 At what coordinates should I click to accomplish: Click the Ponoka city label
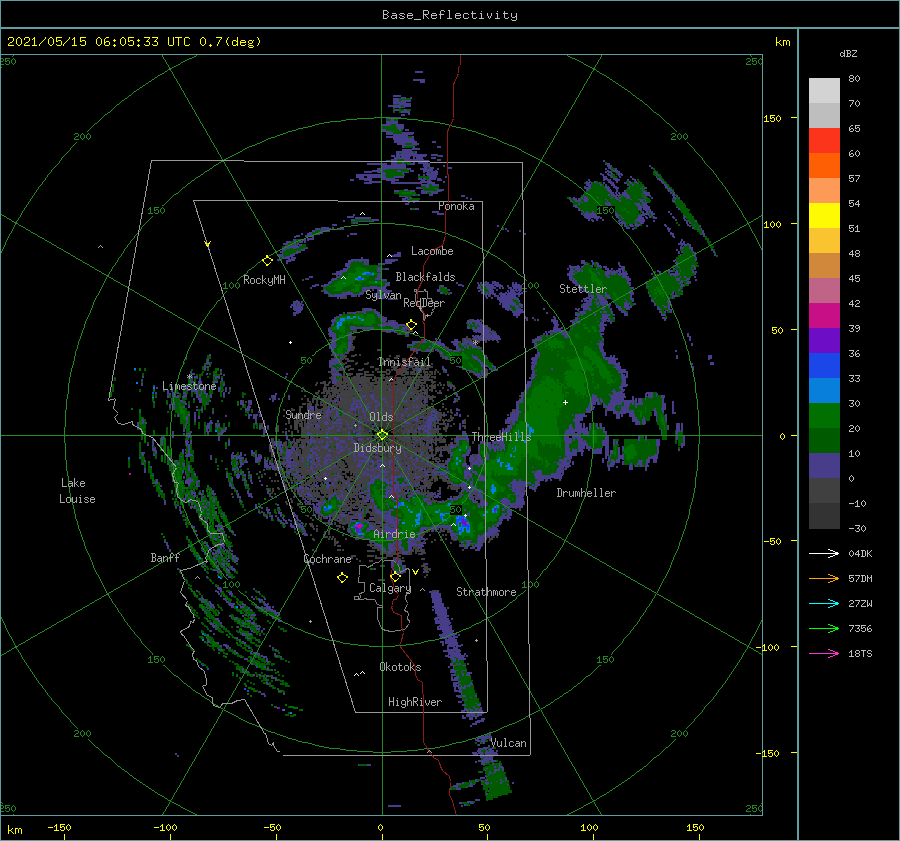click(456, 206)
